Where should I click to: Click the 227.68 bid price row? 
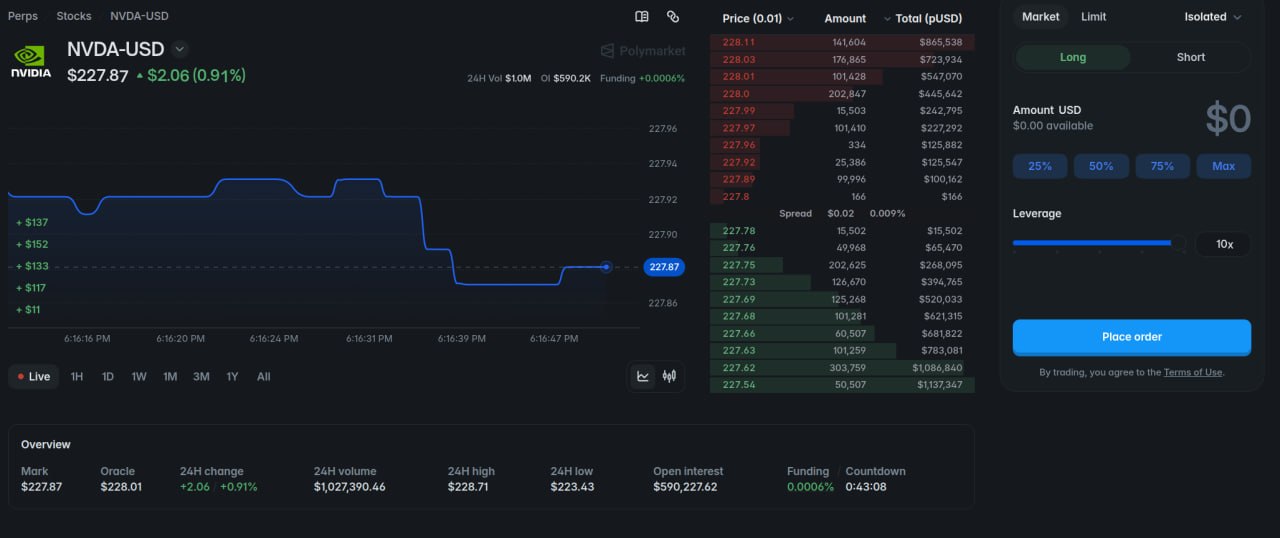842,316
